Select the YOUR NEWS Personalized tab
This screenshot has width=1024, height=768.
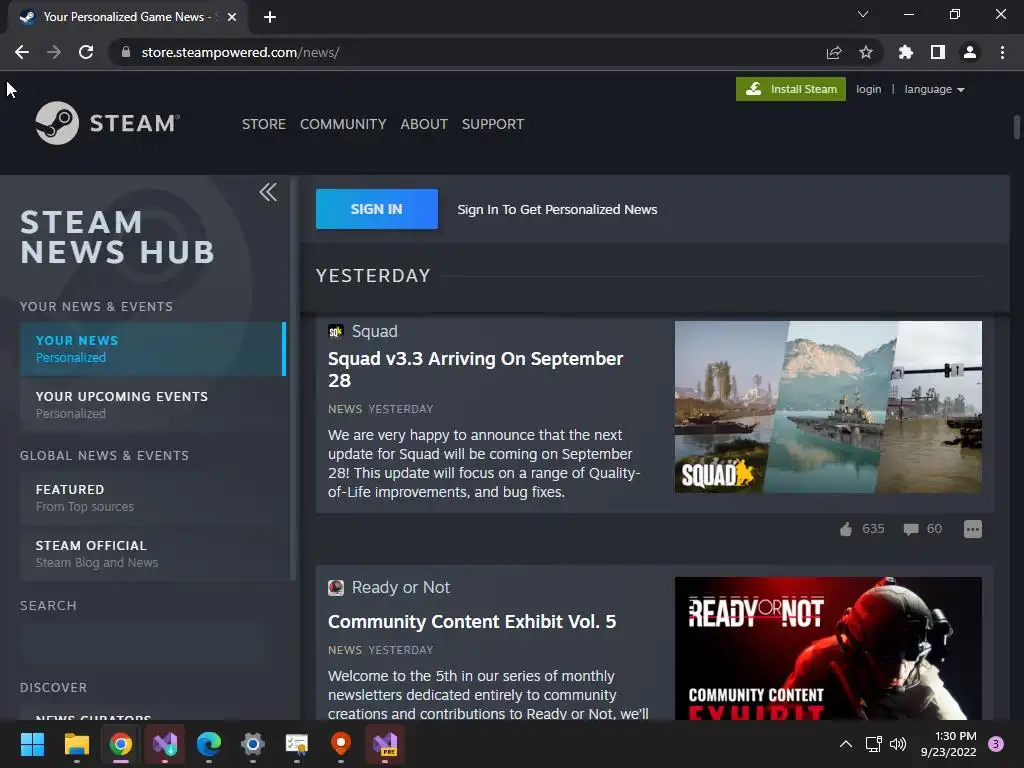[x=153, y=349]
